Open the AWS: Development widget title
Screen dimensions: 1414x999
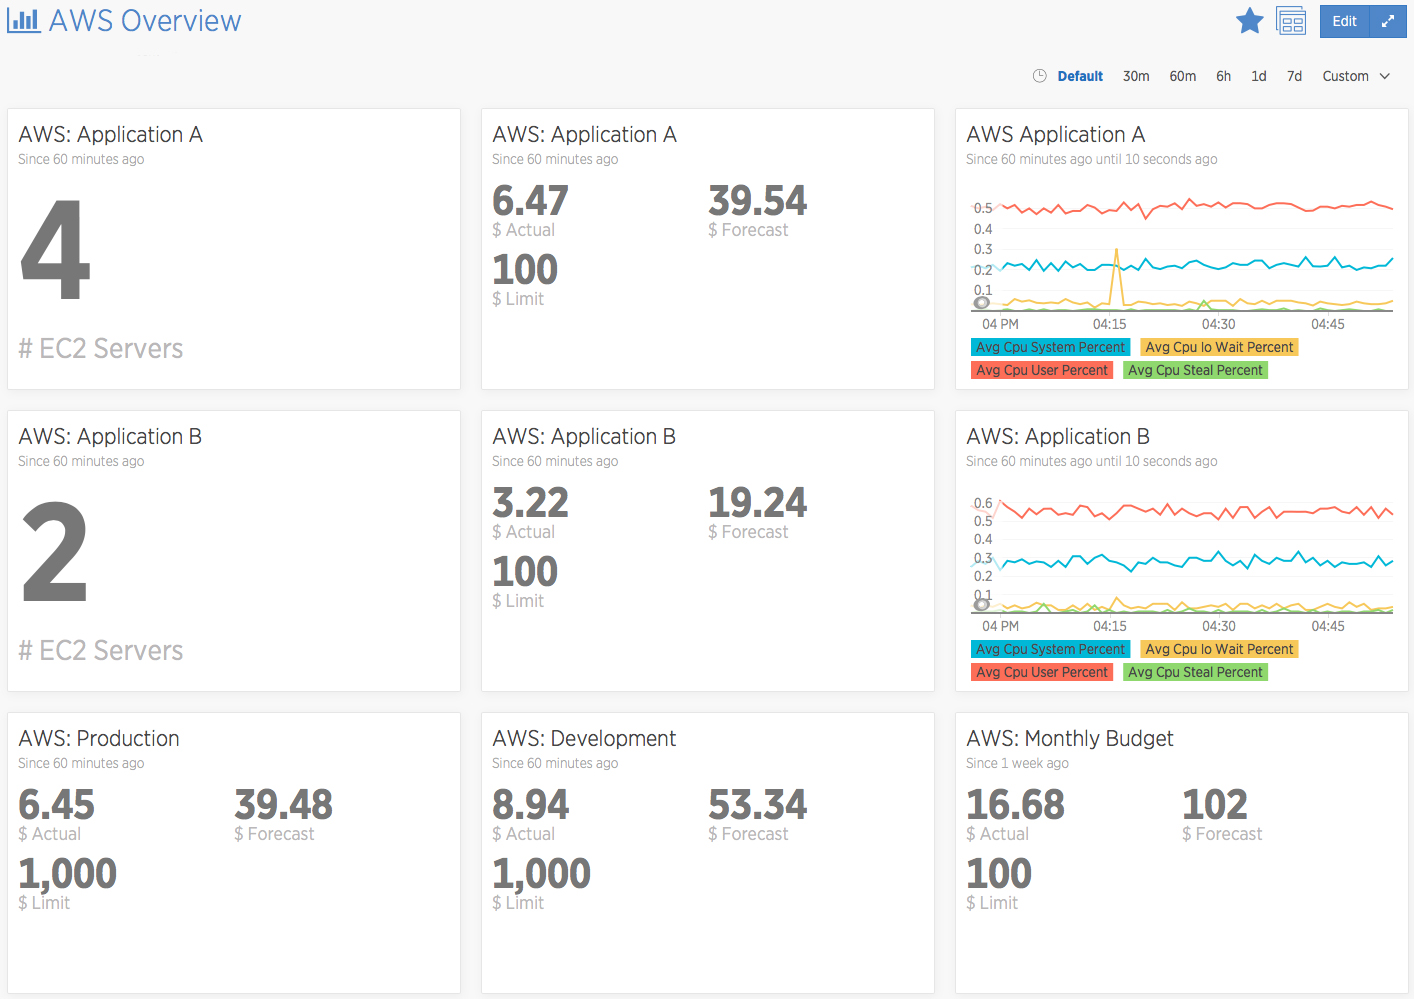pos(584,738)
